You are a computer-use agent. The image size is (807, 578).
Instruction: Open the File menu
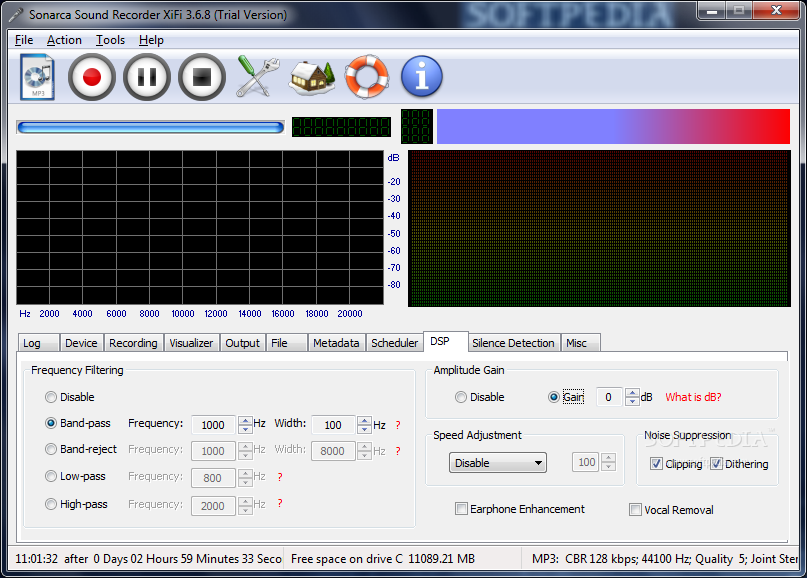pos(24,40)
